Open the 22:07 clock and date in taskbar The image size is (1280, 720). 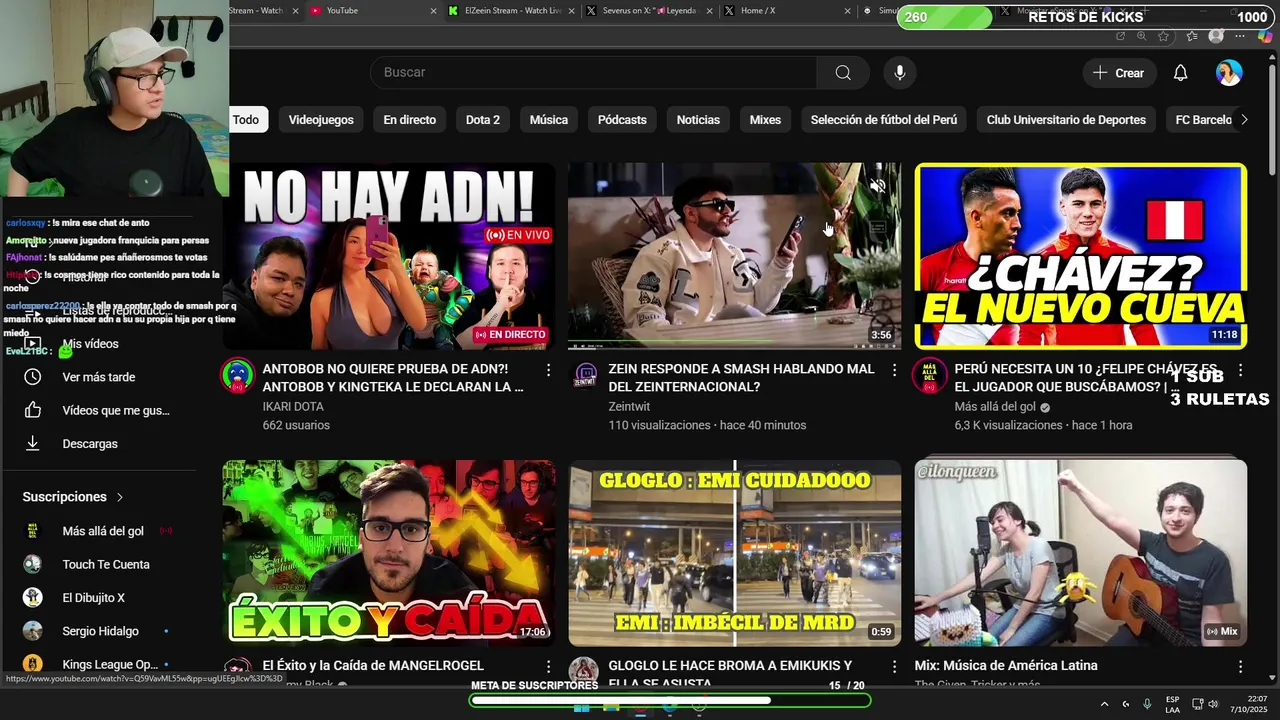(1250, 704)
